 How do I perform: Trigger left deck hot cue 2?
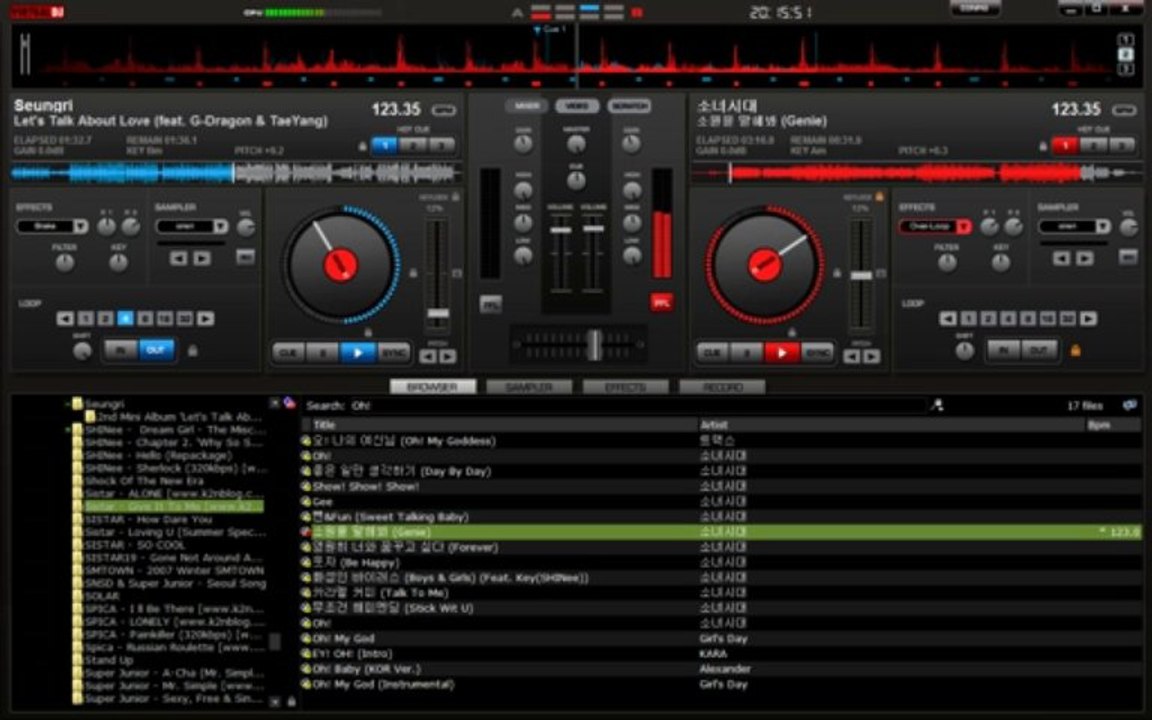pos(413,145)
